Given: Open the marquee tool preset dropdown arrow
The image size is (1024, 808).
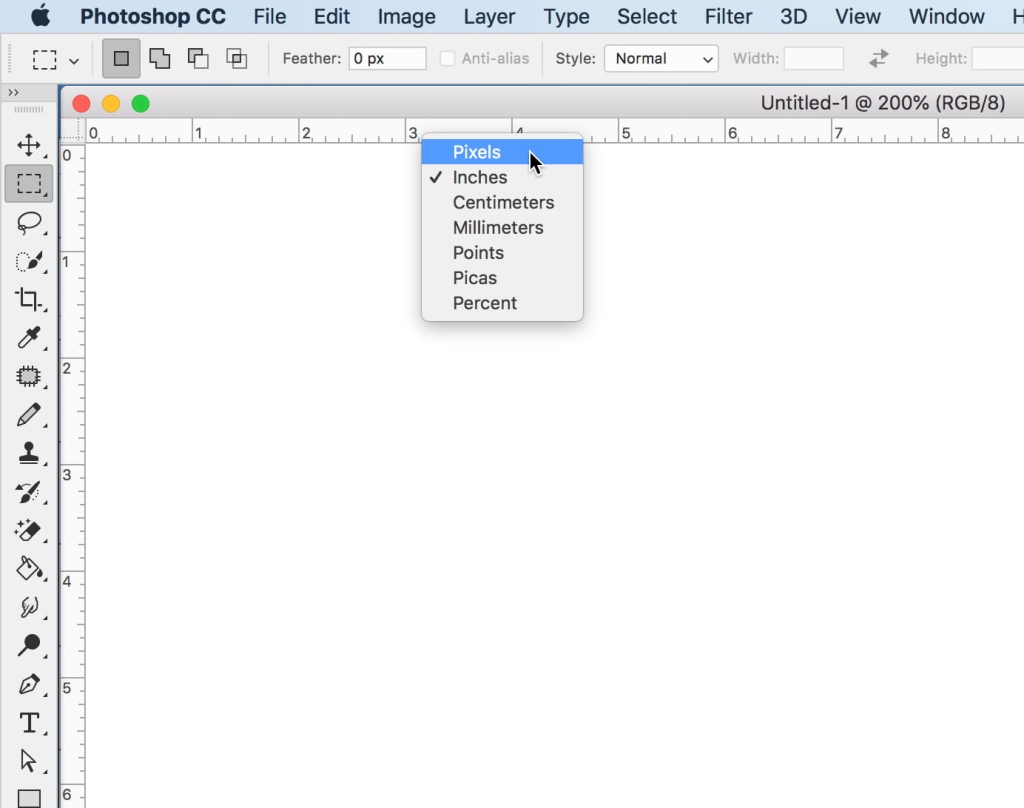Looking at the screenshot, I should (72, 58).
